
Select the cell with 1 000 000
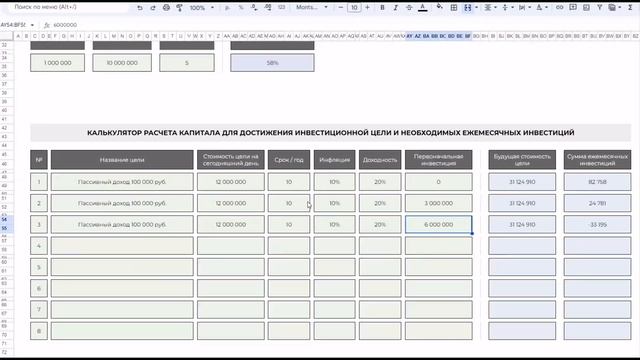click(58, 63)
